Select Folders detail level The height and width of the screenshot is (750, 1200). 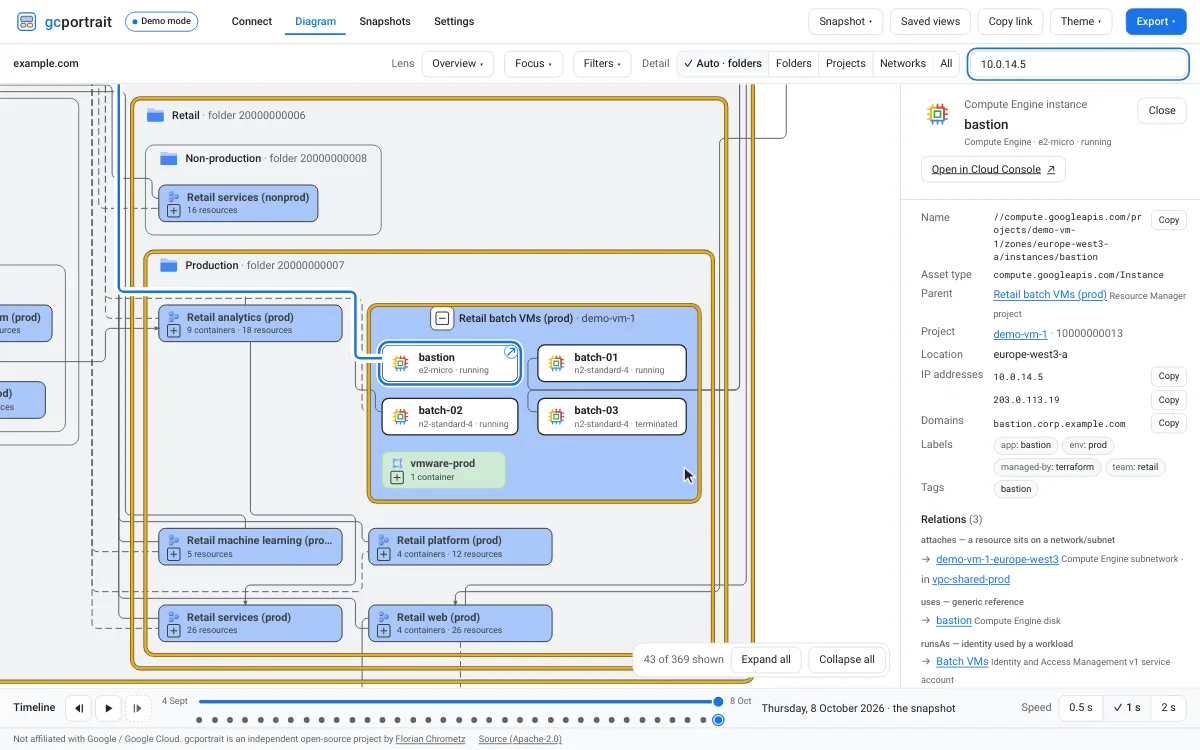coord(794,64)
